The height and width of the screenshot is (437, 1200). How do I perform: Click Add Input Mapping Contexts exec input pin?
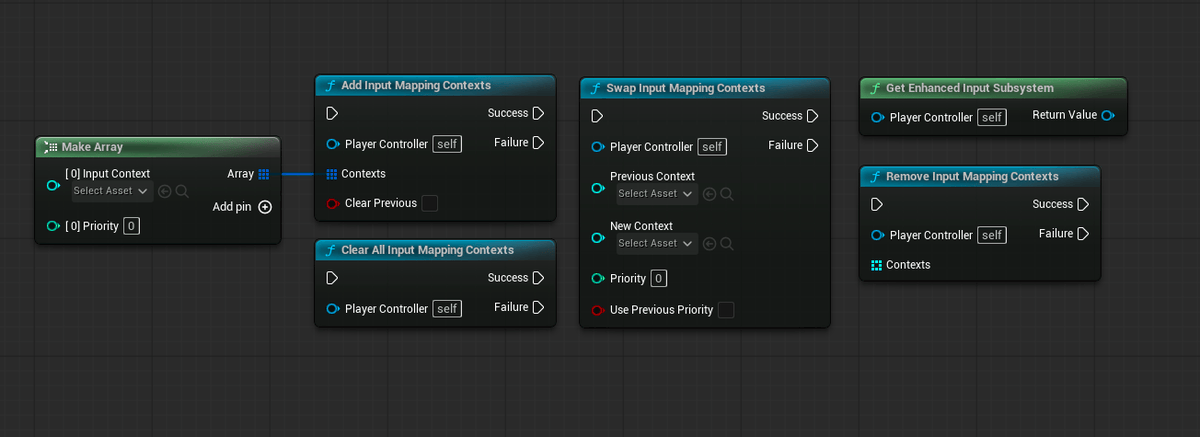pos(332,114)
